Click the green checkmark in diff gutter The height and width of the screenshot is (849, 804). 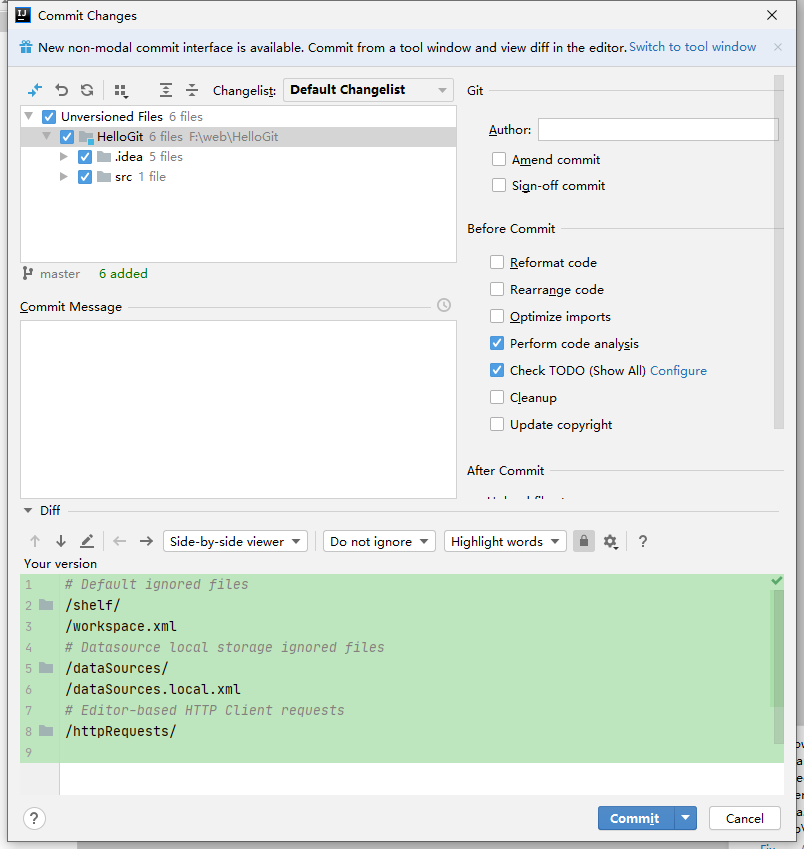click(777, 580)
